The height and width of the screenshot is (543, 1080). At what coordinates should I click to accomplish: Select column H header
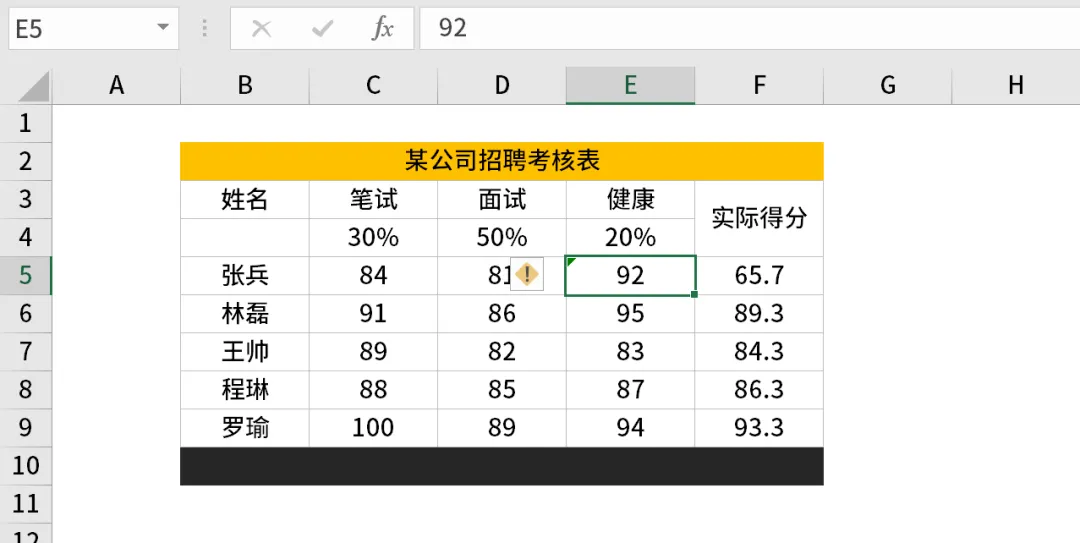(x=1015, y=85)
